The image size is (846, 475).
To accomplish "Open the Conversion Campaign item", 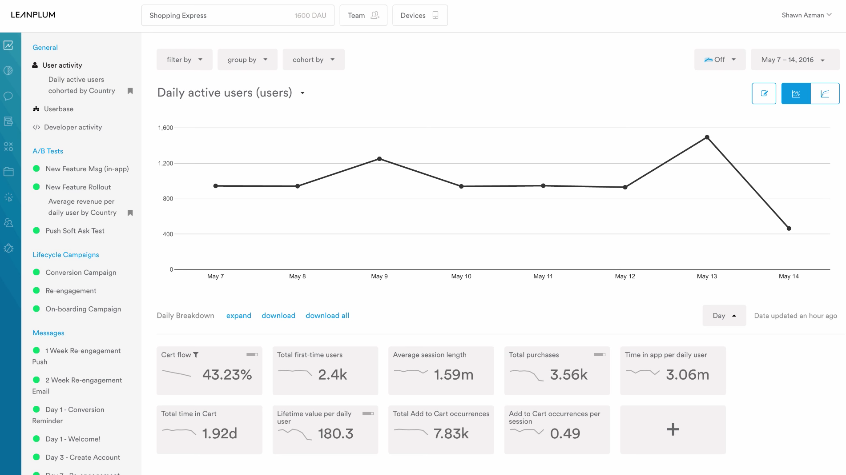I will click(x=80, y=272).
